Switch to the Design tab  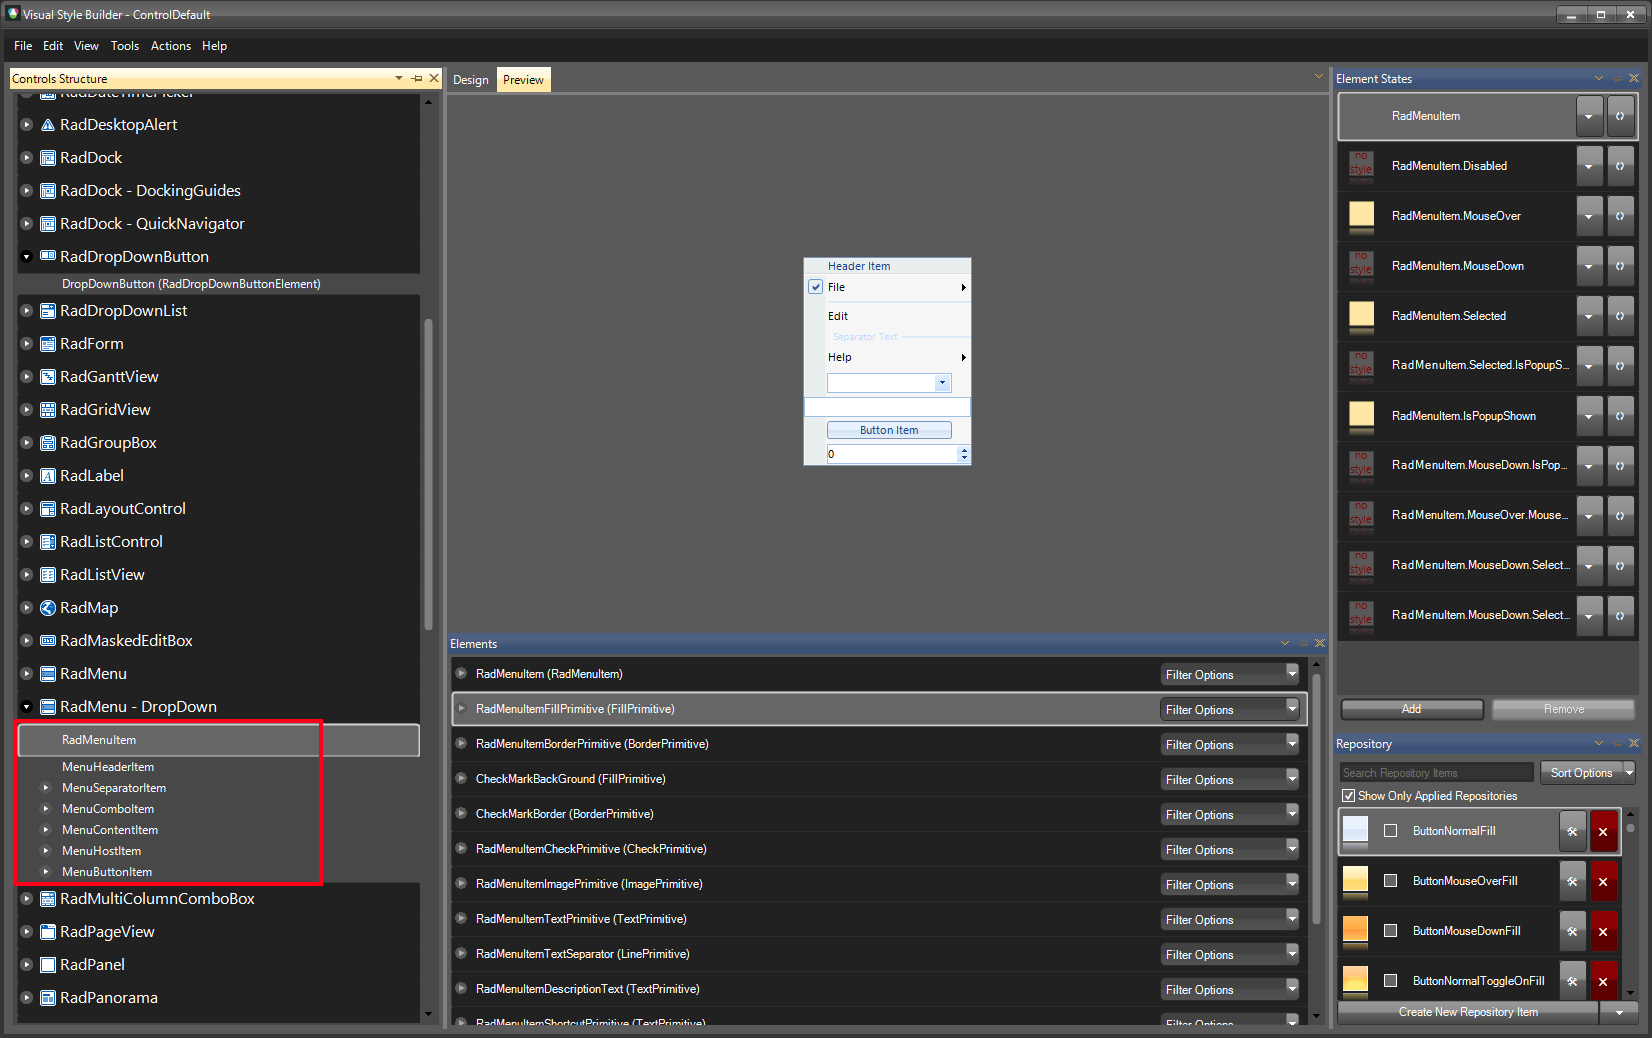[471, 80]
